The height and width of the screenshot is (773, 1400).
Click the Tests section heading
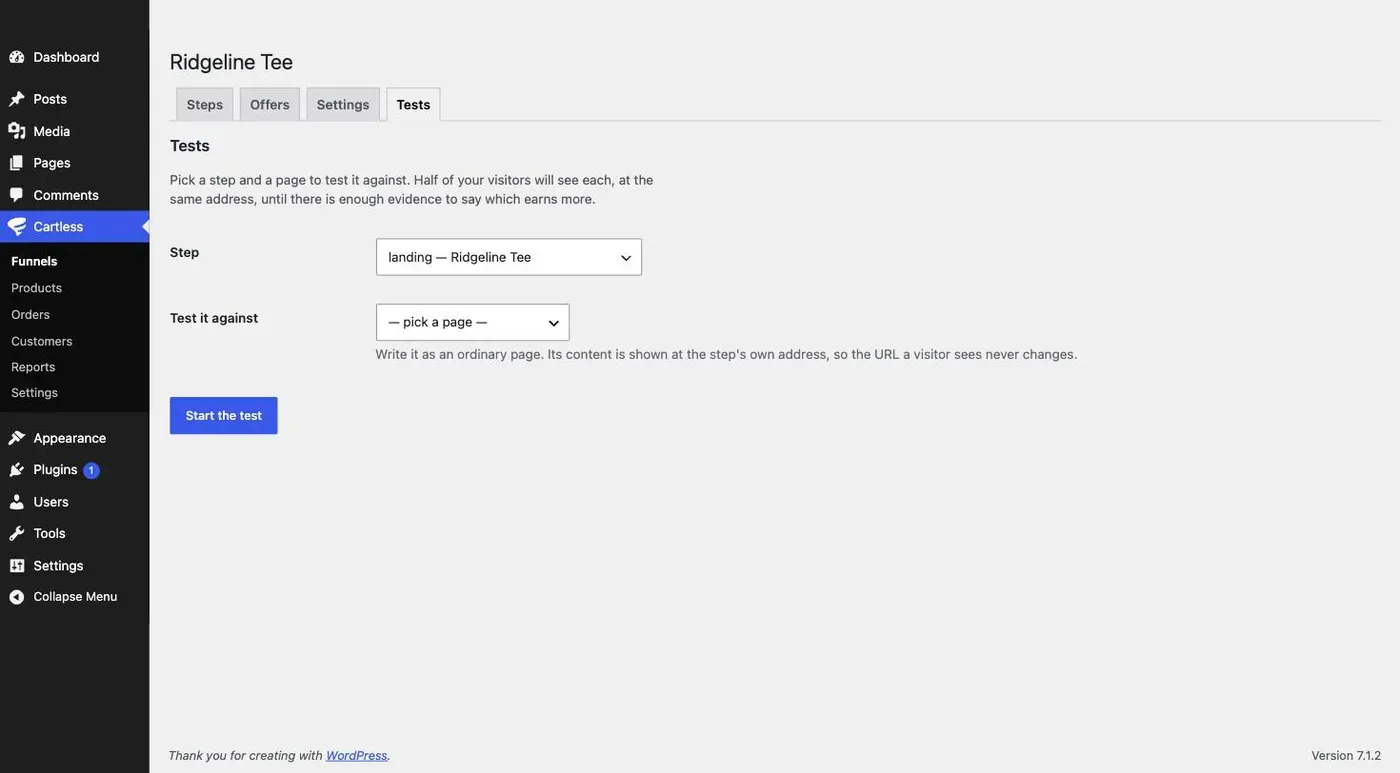click(190, 146)
